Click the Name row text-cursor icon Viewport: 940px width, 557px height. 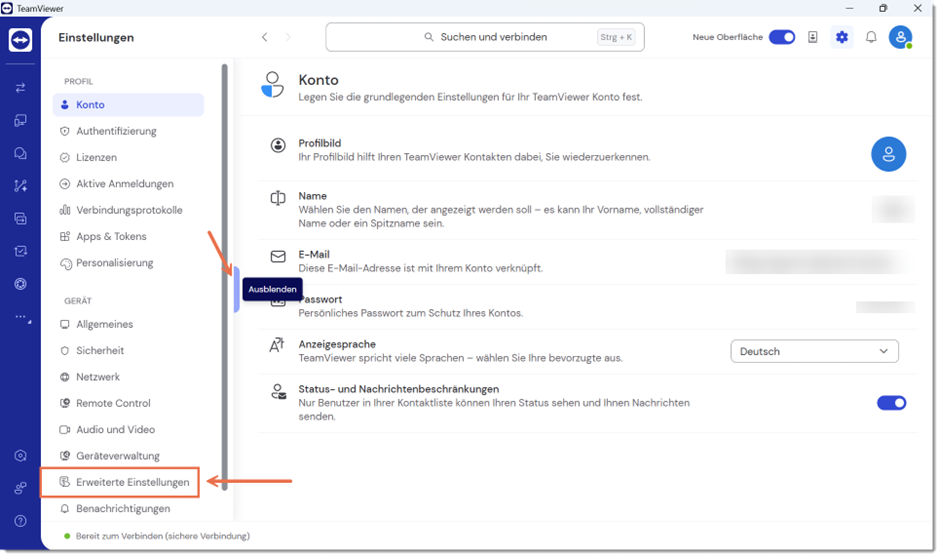pyautogui.click(x=278, y=198)
